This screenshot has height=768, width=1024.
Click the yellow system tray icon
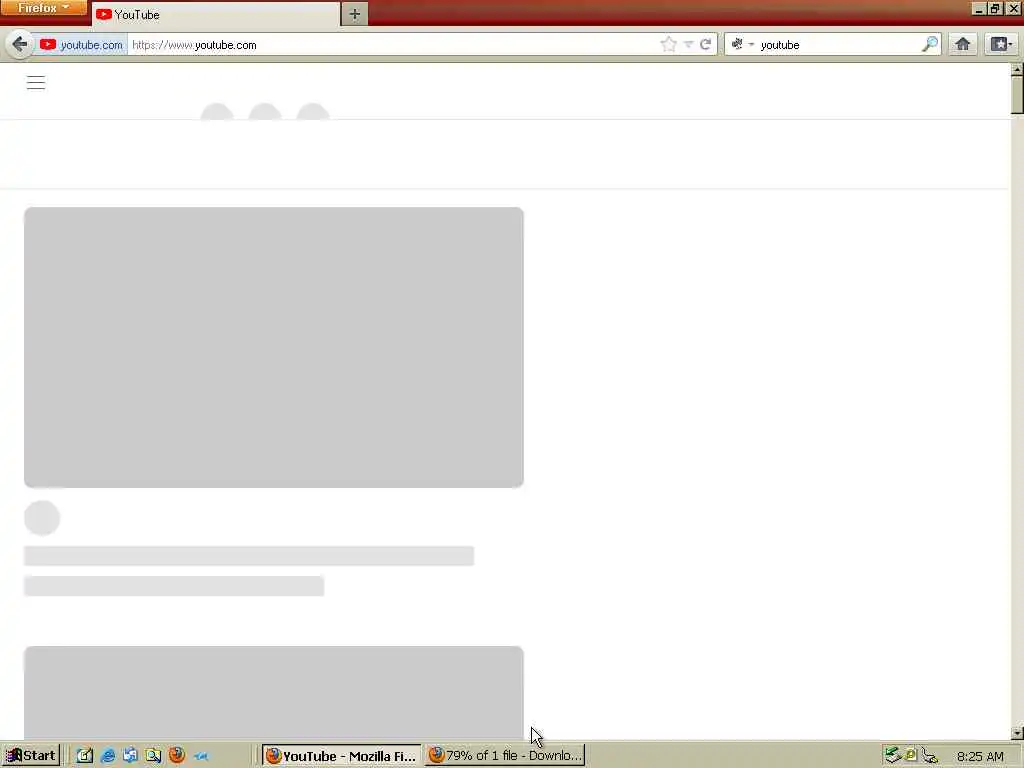click(x=910, y=755)
